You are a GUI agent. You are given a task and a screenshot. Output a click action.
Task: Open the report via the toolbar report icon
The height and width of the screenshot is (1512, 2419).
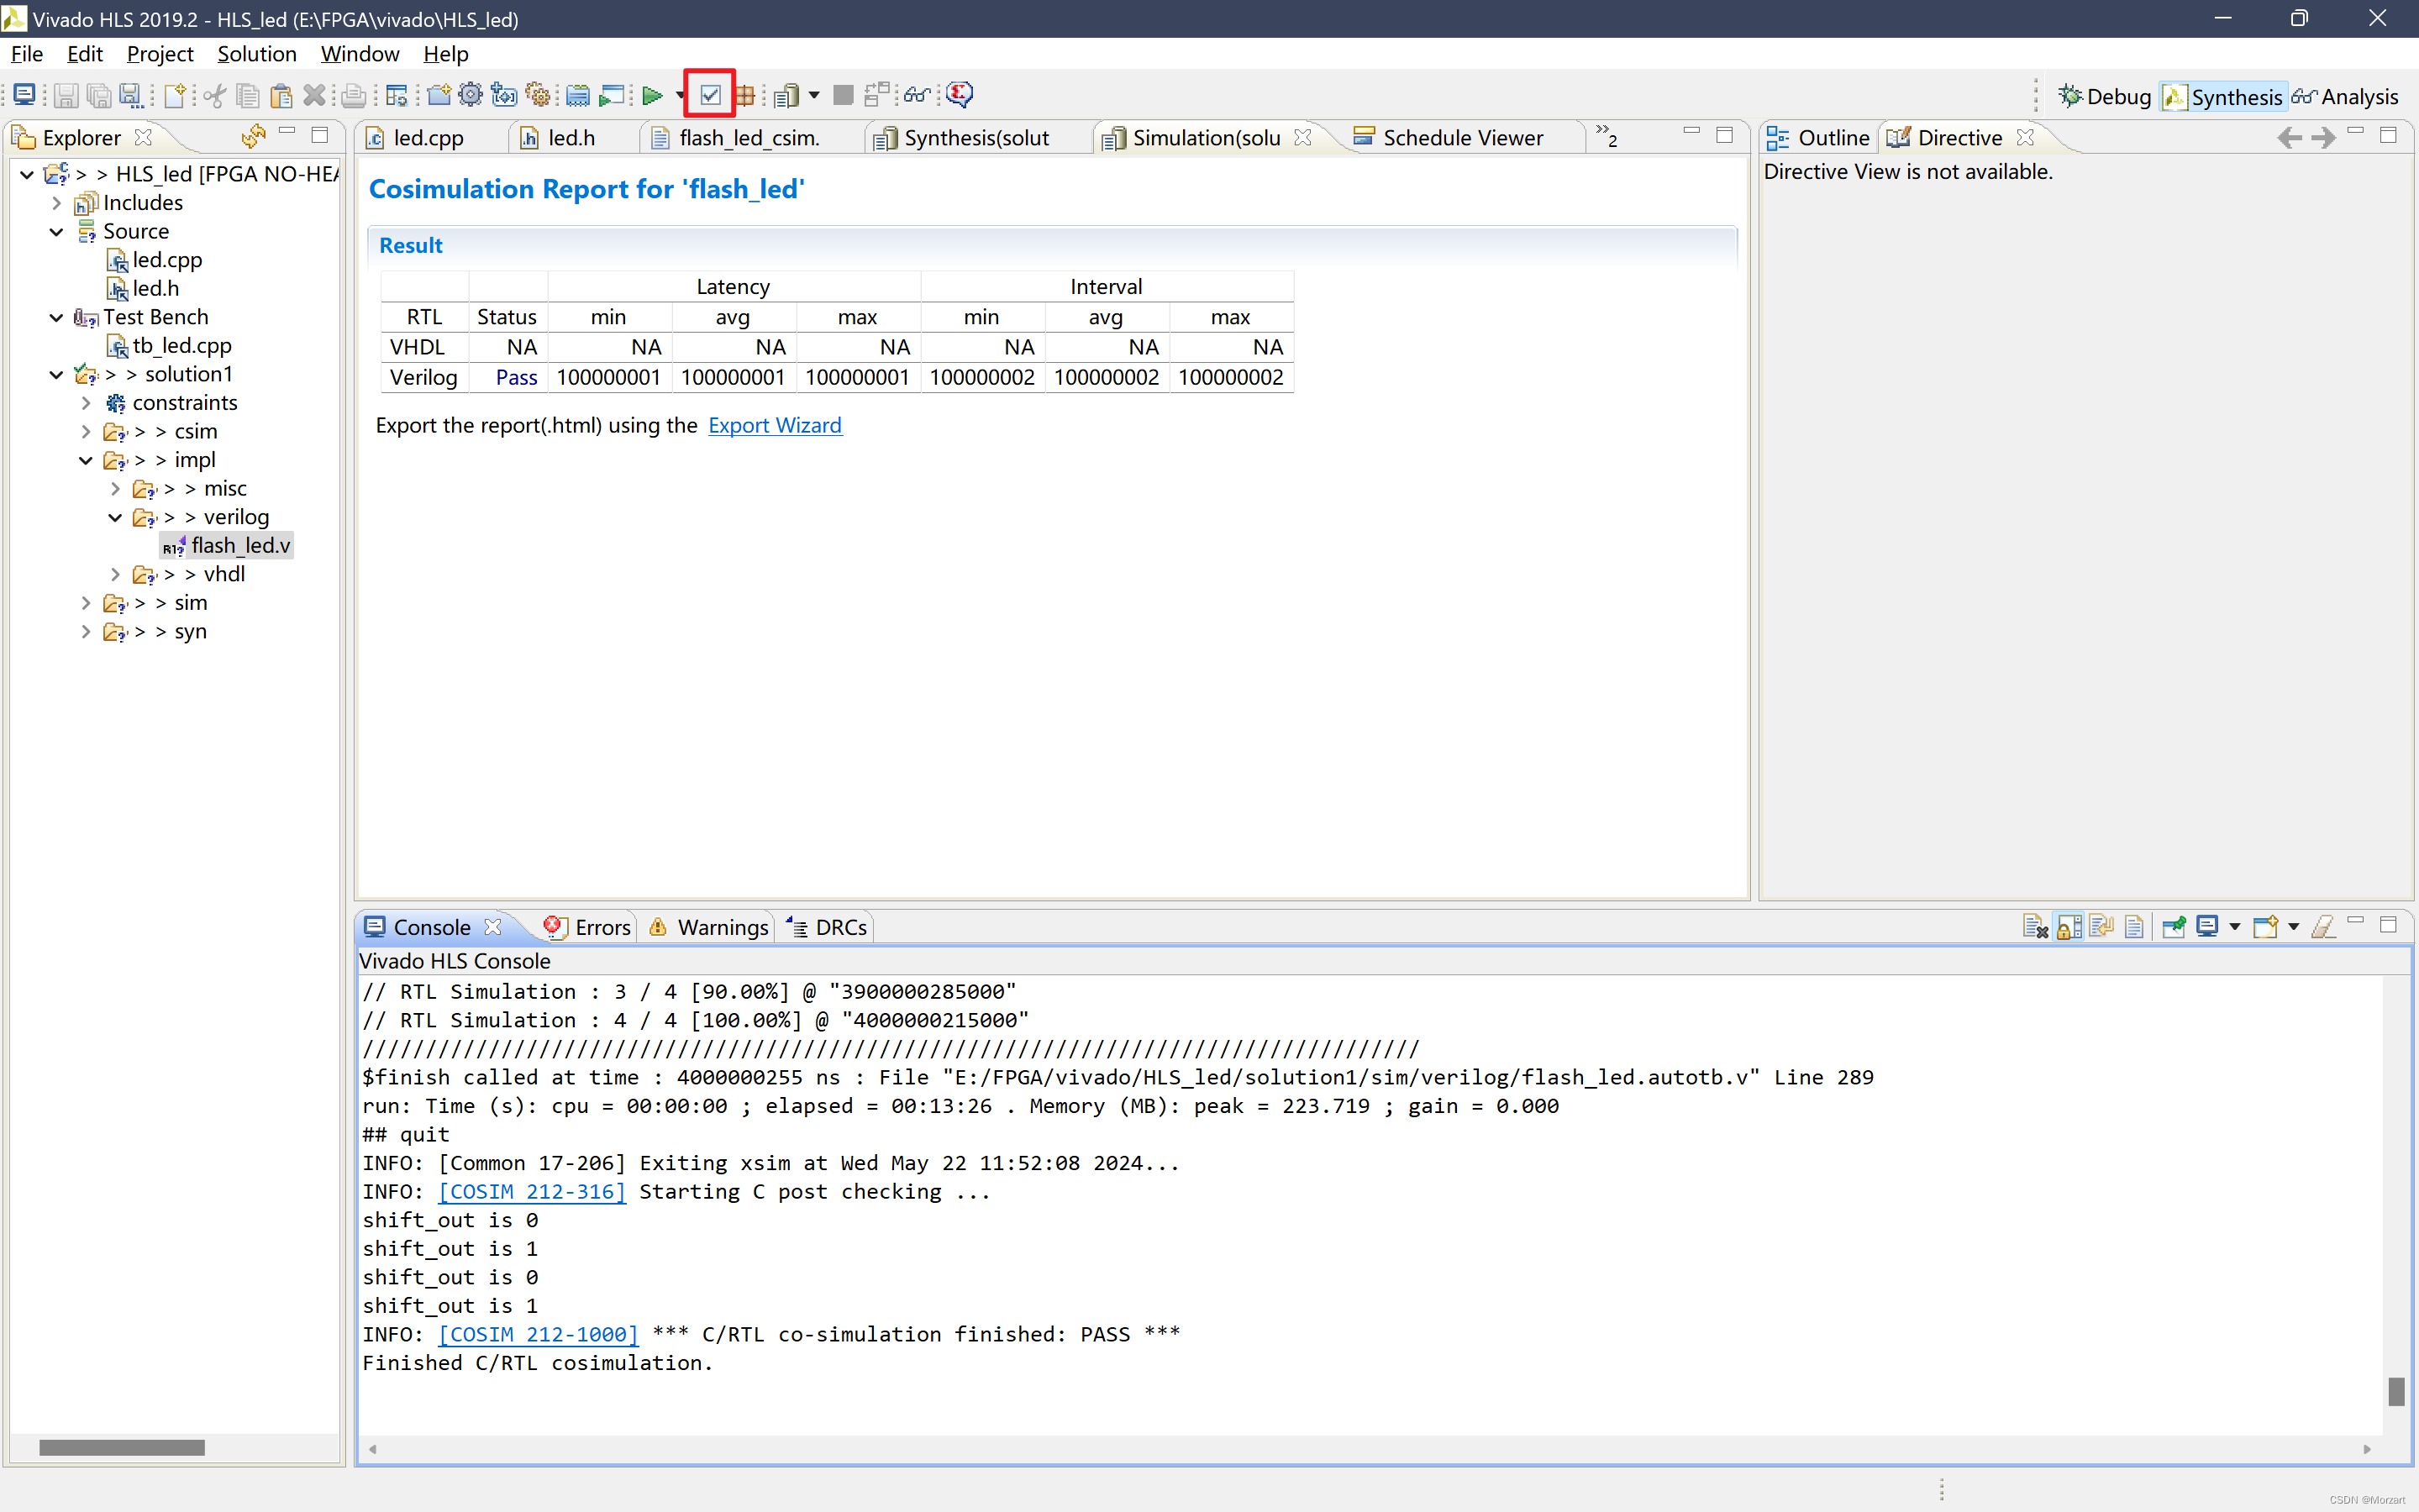pos(787,95)
